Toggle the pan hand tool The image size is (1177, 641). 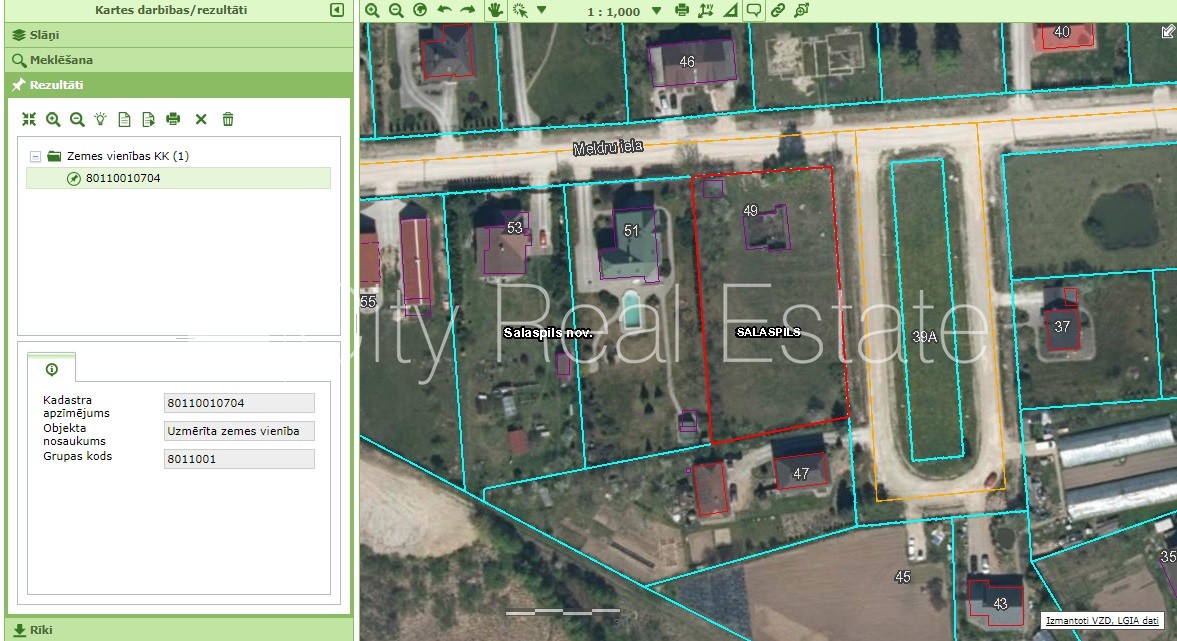coord(495,10)
